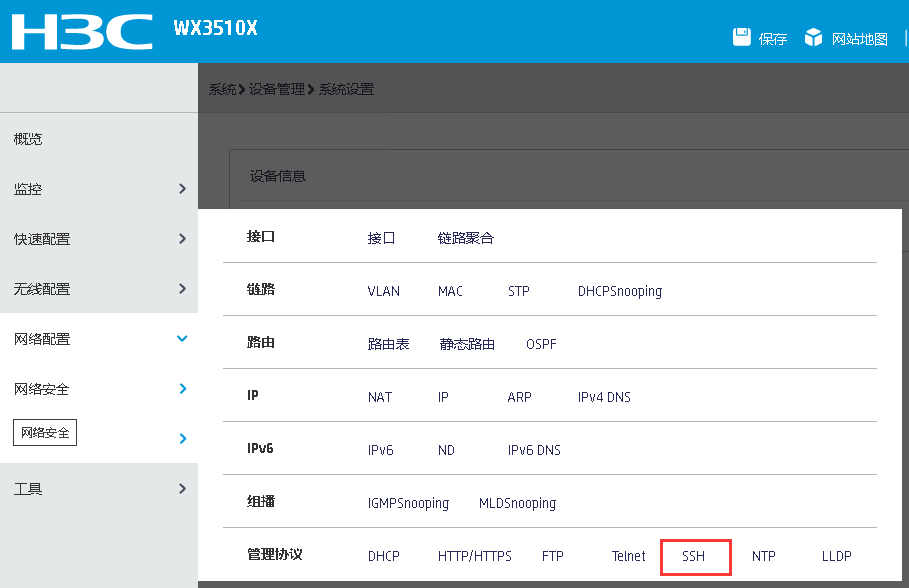
Task: Open the IPv4 DNS link
Action: [x=604, y=397]
